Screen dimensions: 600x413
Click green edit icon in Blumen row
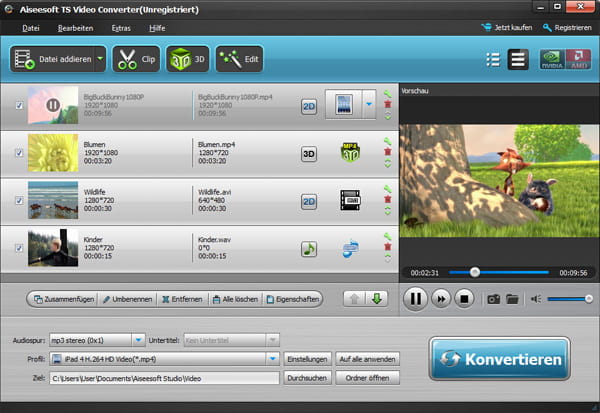[x=388, y=141]
